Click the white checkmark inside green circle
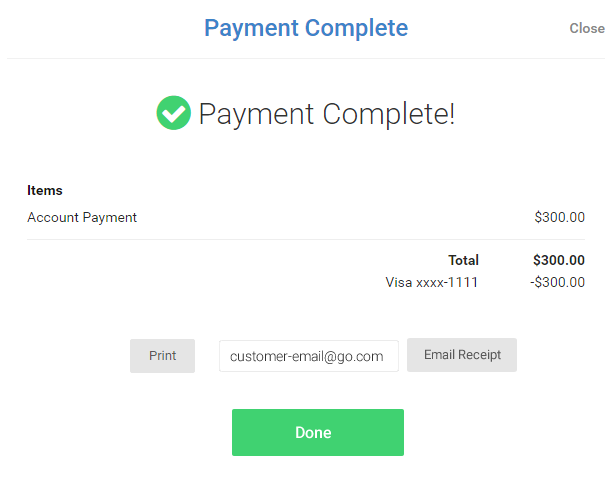616x491 pixels. point(174,114)
